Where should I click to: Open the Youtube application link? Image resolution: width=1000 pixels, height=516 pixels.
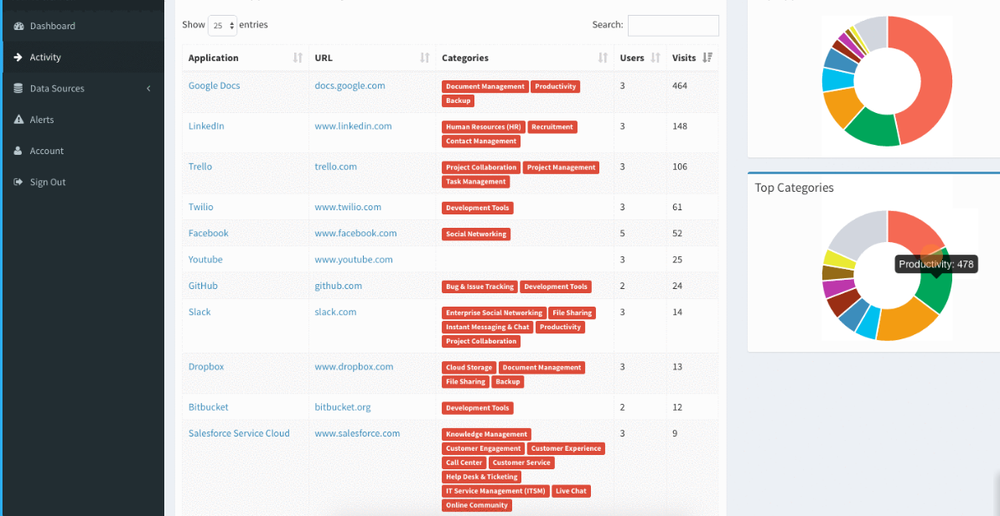point(205,260)
